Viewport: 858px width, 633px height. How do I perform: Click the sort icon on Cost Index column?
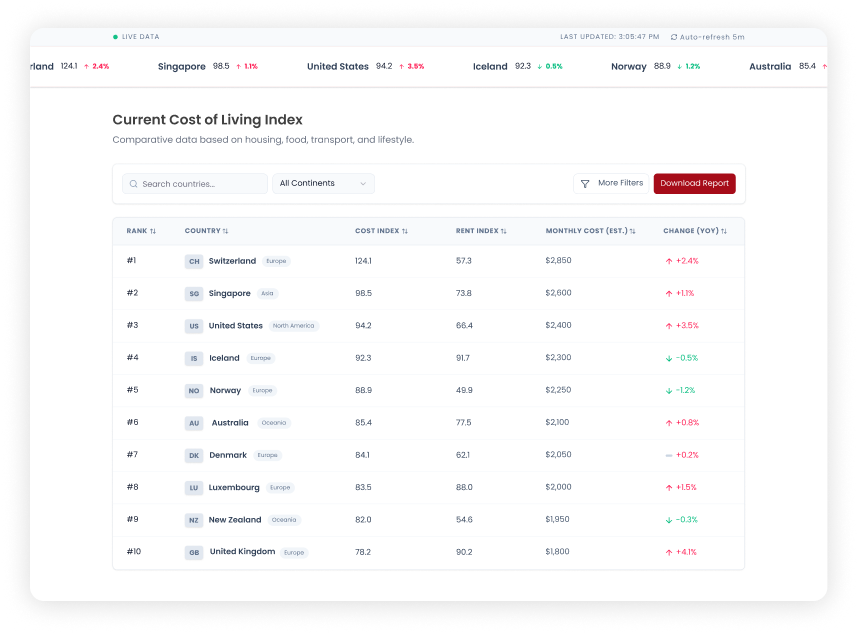click(x=404, y=230)
